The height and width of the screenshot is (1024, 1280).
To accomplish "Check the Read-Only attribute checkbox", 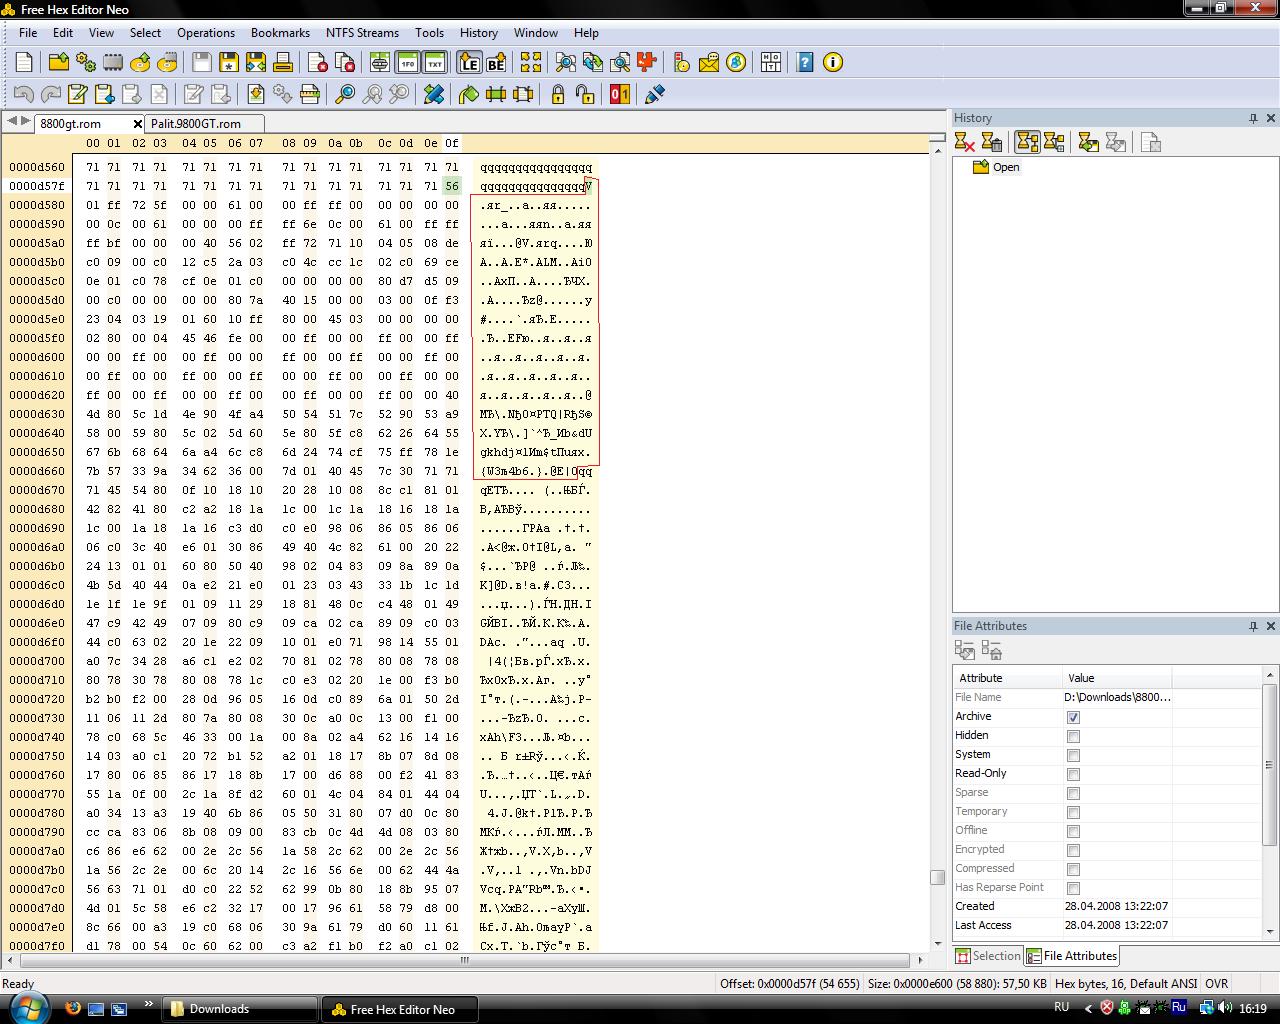I will tap(1073, 774).
